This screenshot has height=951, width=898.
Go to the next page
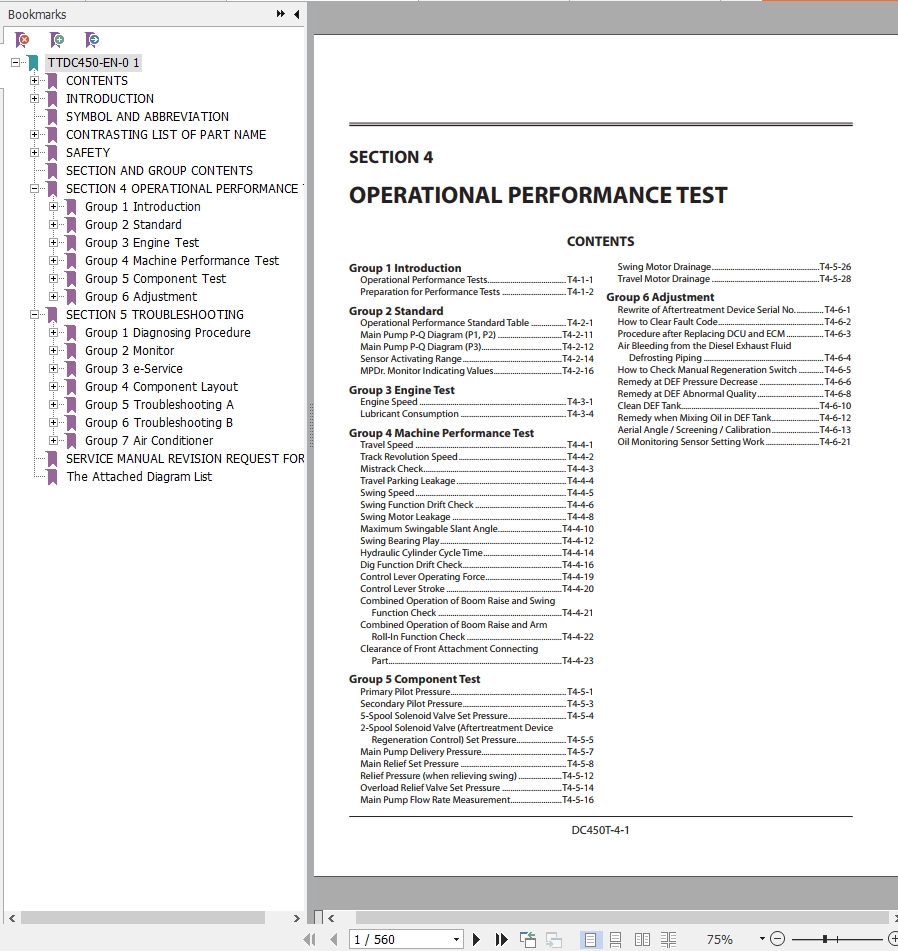click(x=477, y=939)
